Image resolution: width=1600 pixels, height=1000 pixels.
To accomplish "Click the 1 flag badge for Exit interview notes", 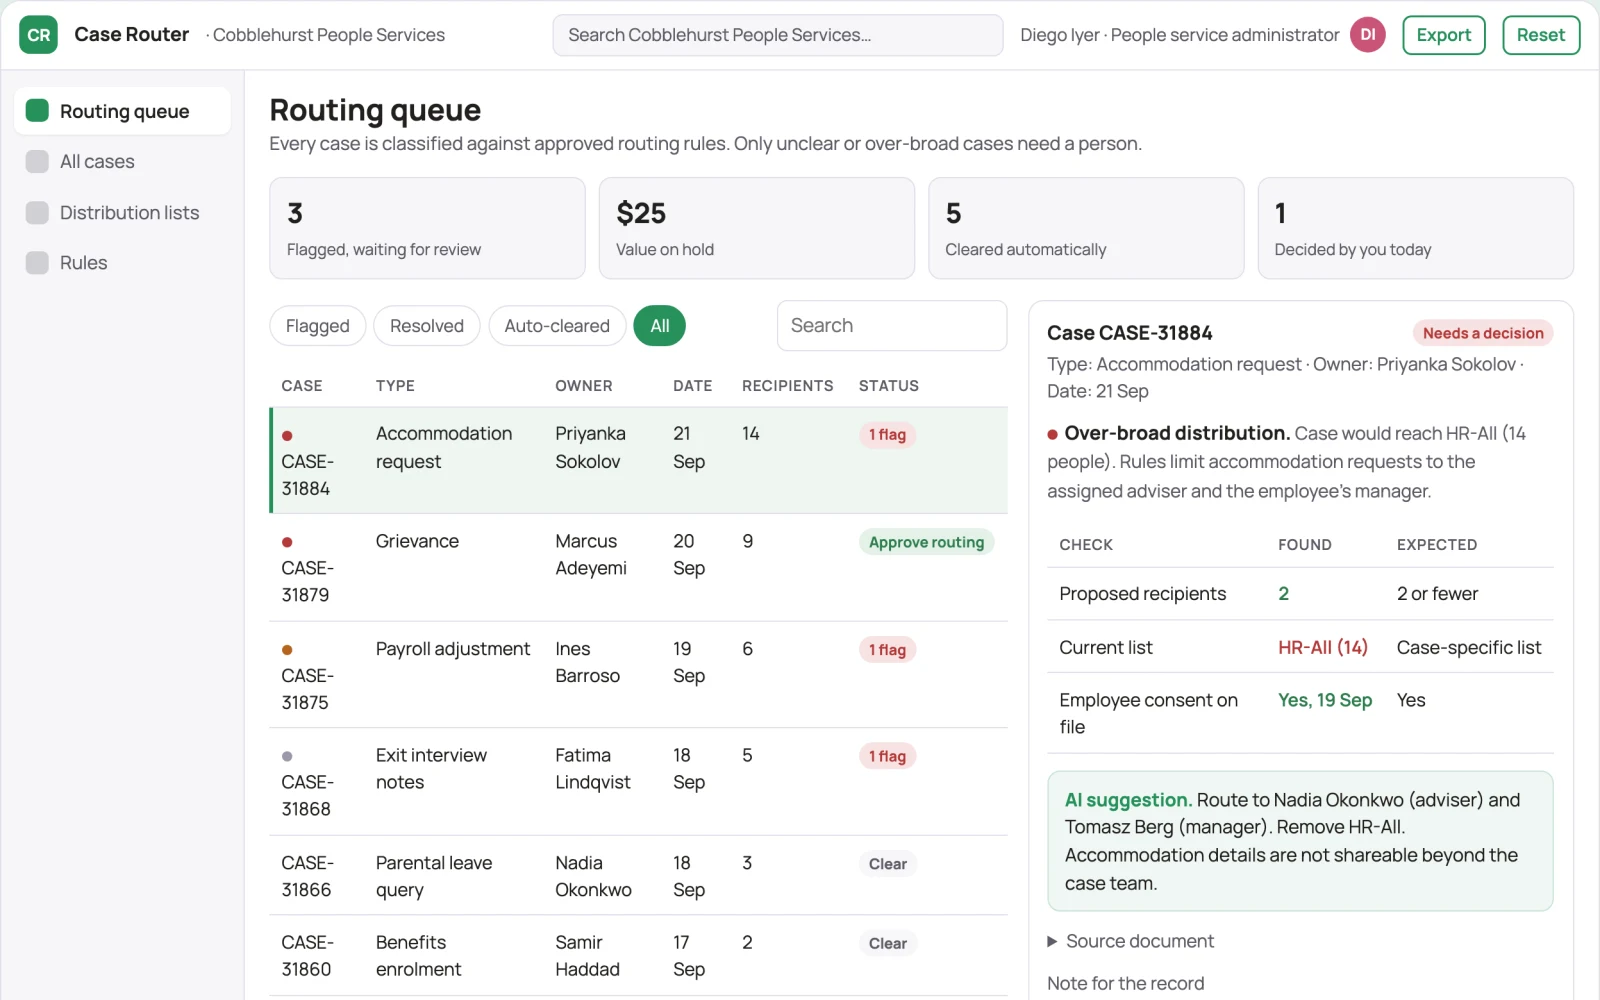I will [887, 757].
